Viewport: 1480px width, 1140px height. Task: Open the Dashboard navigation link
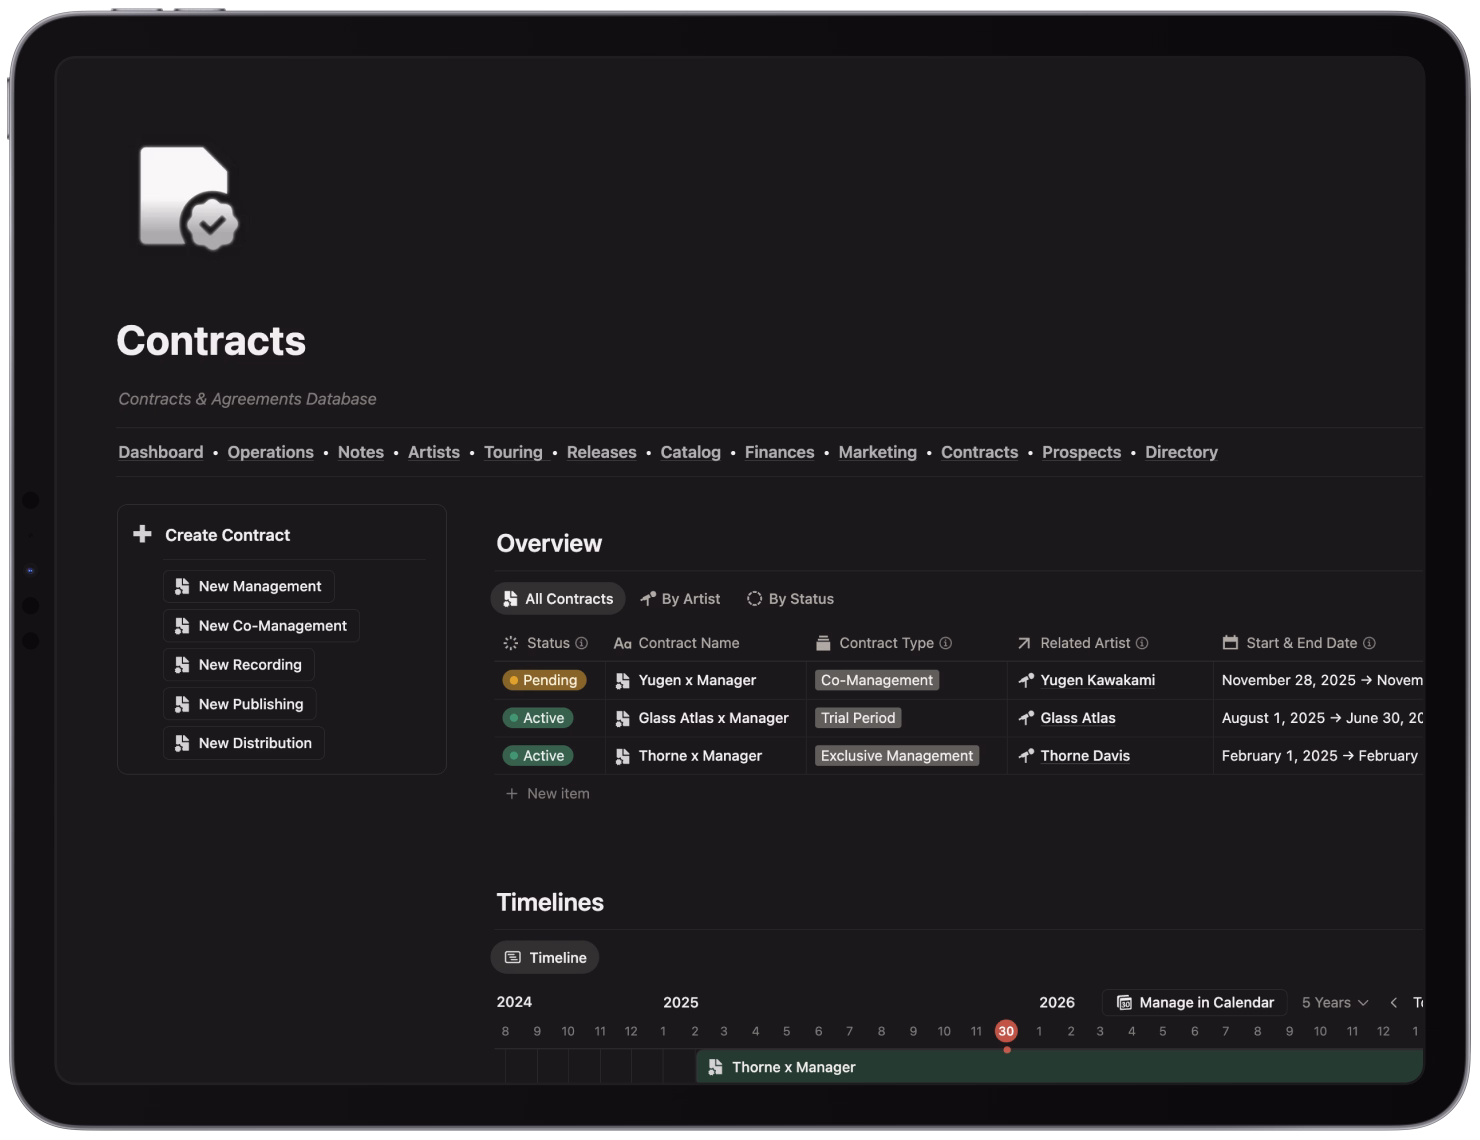pos(161,452)
